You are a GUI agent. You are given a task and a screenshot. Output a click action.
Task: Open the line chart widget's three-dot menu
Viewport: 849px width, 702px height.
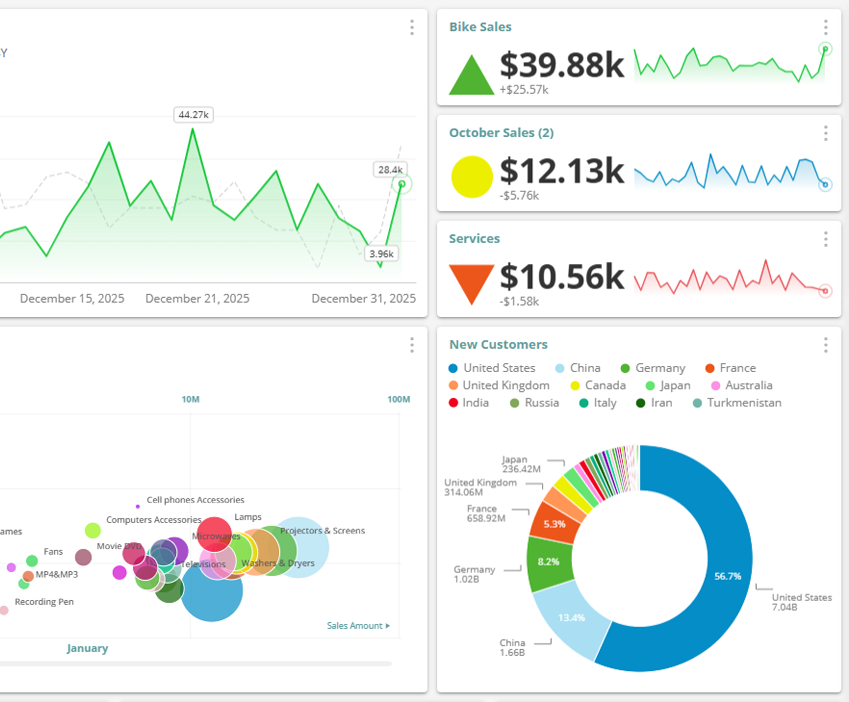[x=412, y=27]
